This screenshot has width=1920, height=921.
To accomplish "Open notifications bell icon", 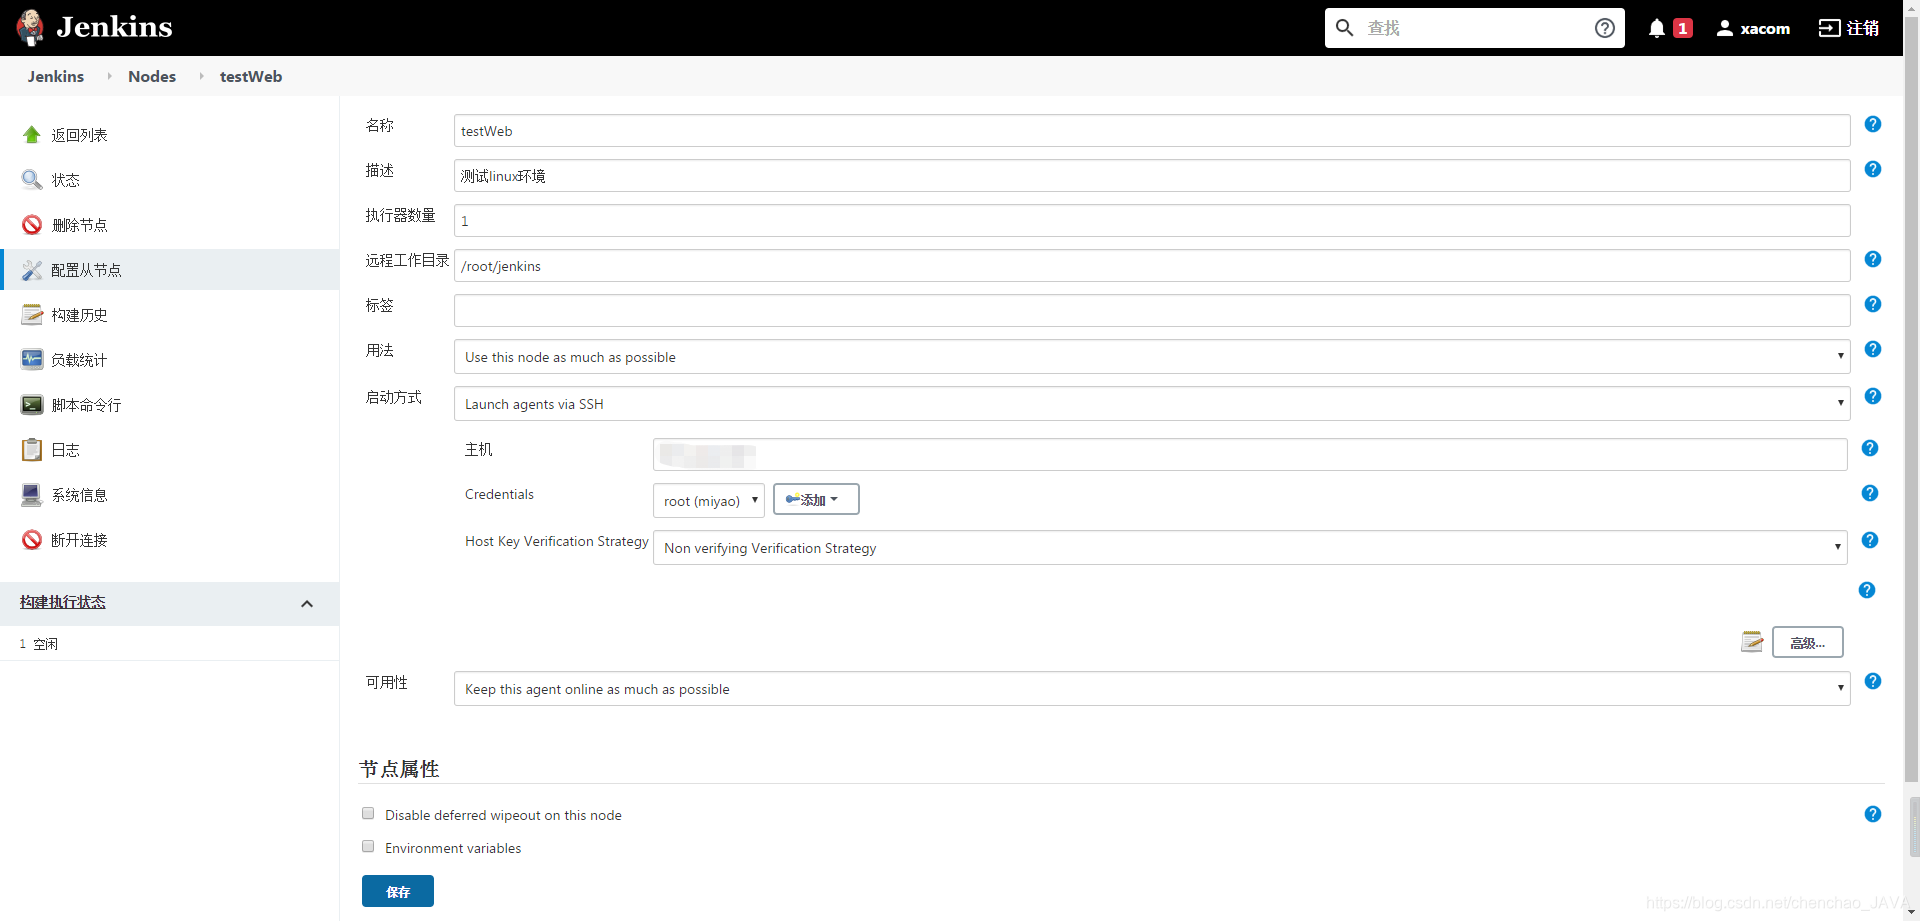I will coord(1657,28).
